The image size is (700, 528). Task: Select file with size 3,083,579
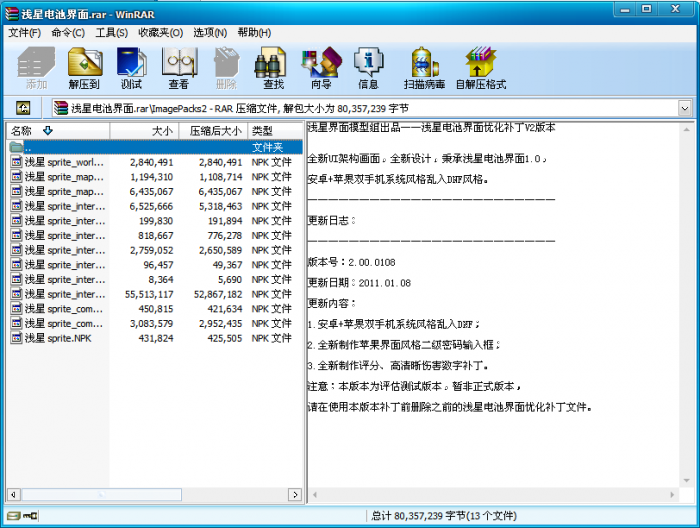tap(155, 324)
